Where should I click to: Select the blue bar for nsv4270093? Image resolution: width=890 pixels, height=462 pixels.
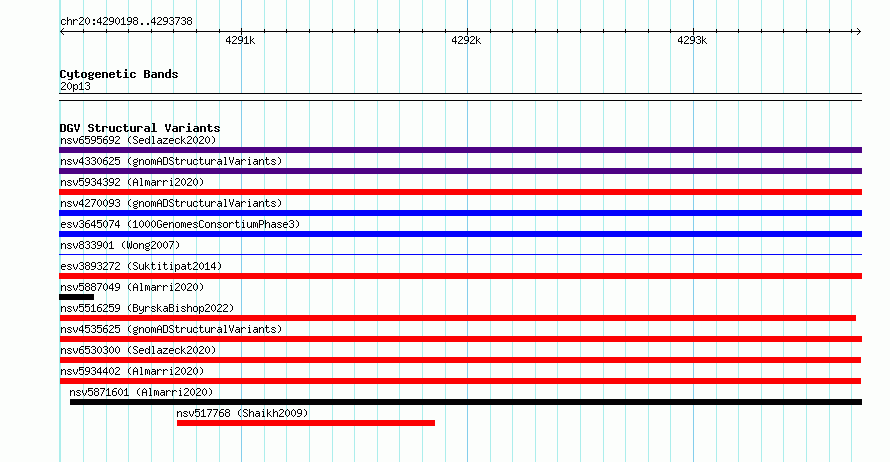pyautogui.click(x=460, y=213)
